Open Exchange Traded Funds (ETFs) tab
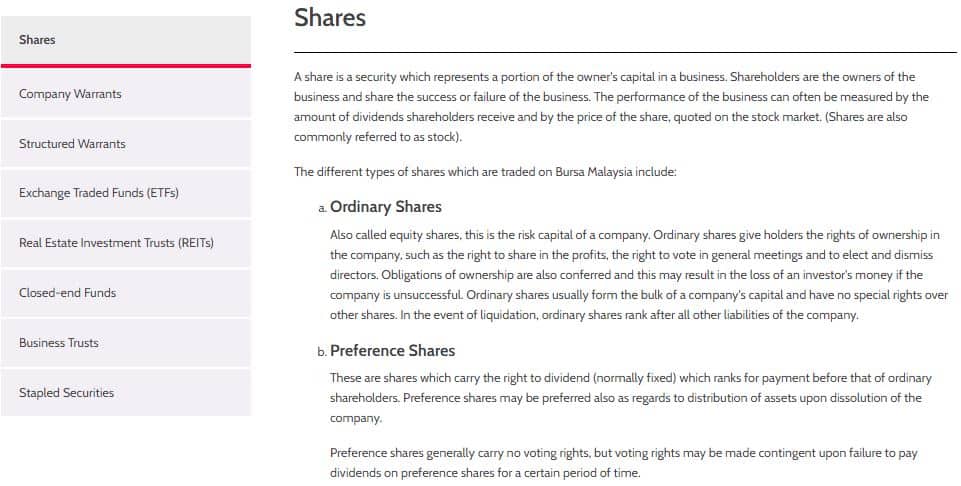The height and width of the screenshot is (486, 961). 126,193
